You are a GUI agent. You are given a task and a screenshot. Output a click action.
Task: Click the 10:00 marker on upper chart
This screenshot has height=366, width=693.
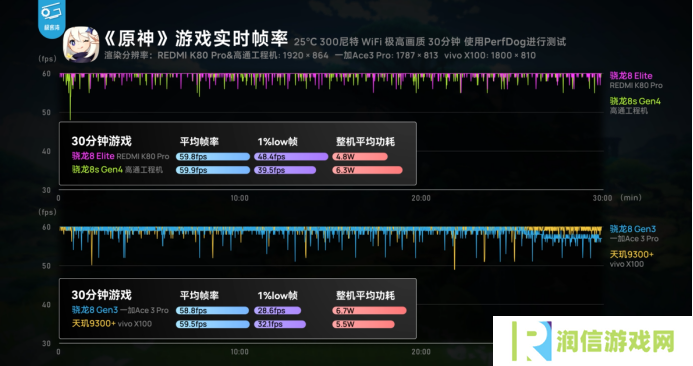pos(239,198)
